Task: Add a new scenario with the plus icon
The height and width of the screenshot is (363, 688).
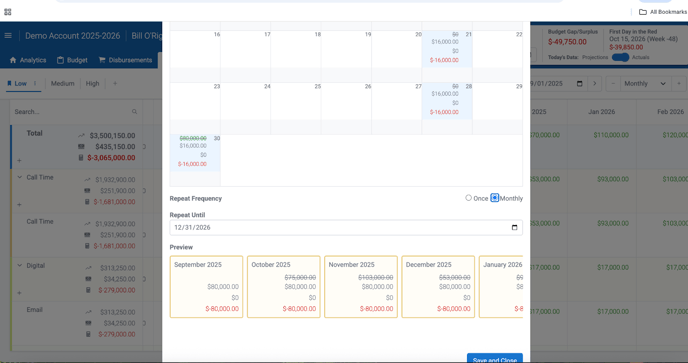Action: click(115, 83)
